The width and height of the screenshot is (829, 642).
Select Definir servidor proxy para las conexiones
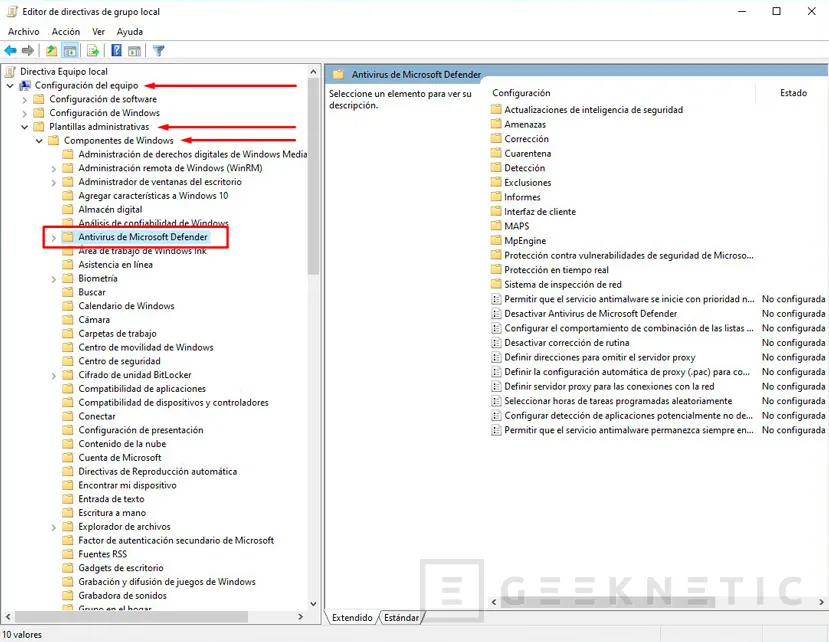[609, 387]
